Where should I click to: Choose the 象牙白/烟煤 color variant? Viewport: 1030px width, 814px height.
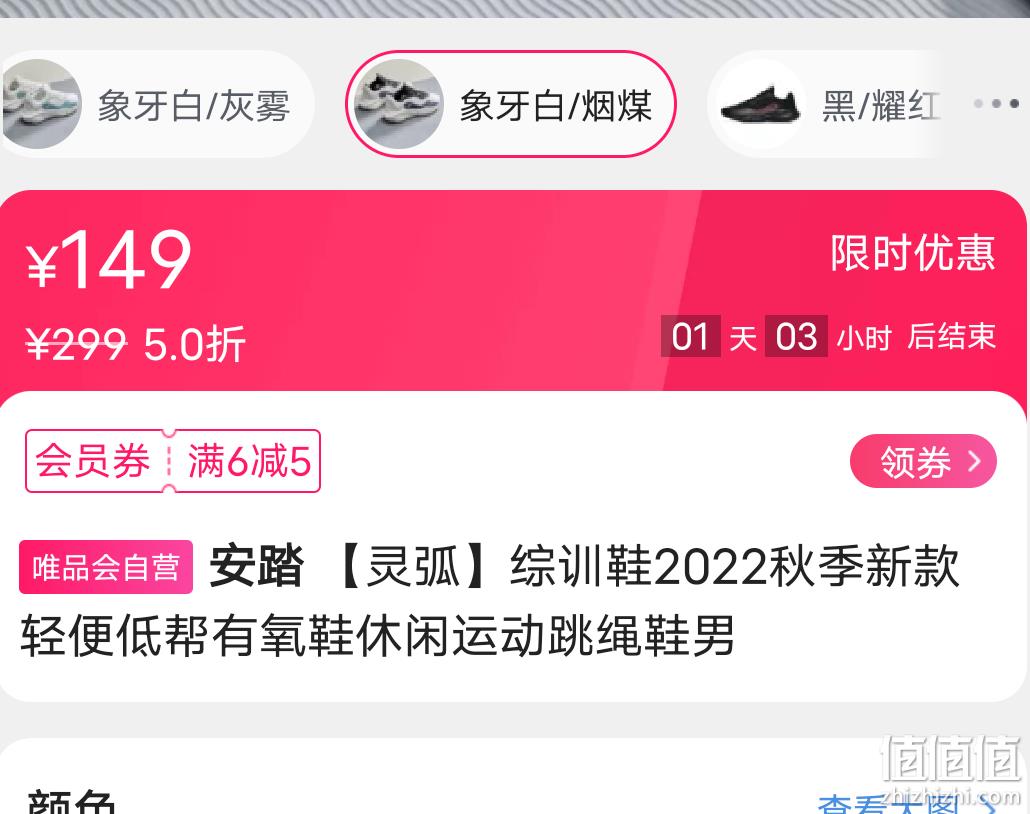(511, 104)
